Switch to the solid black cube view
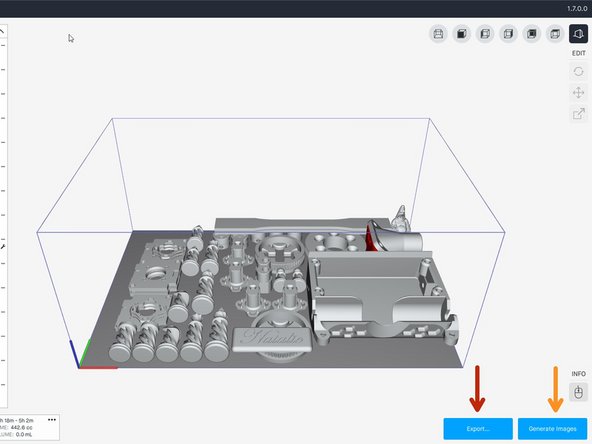 (461, 34)
